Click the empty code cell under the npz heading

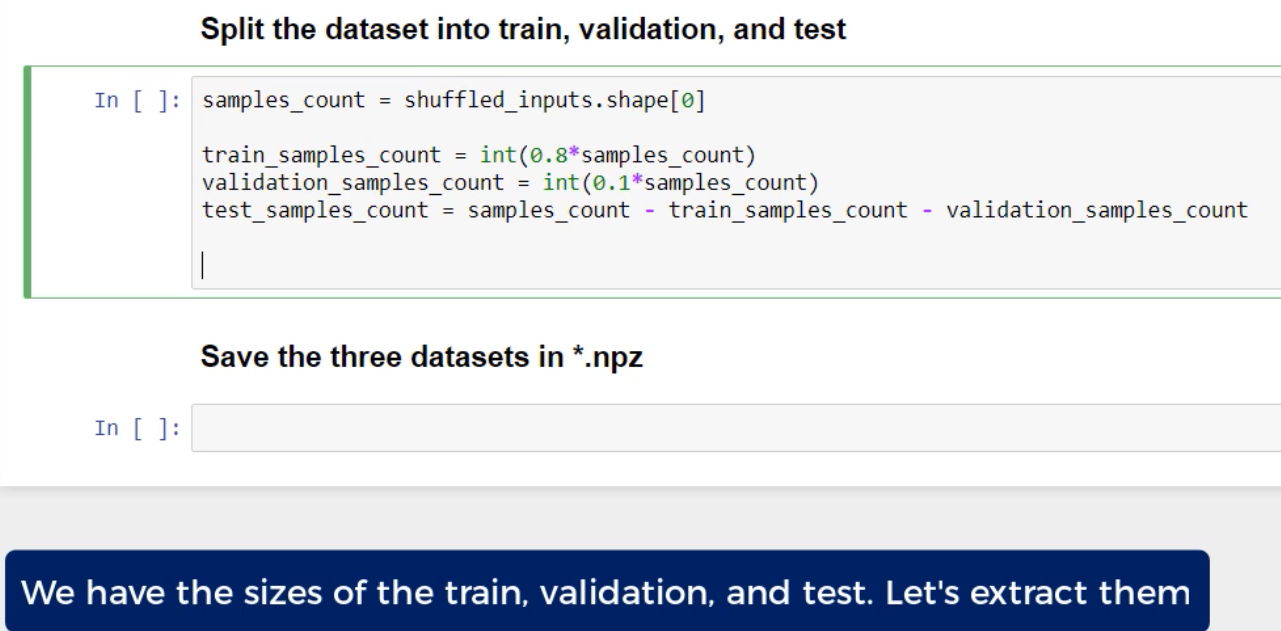coord(735,428)
